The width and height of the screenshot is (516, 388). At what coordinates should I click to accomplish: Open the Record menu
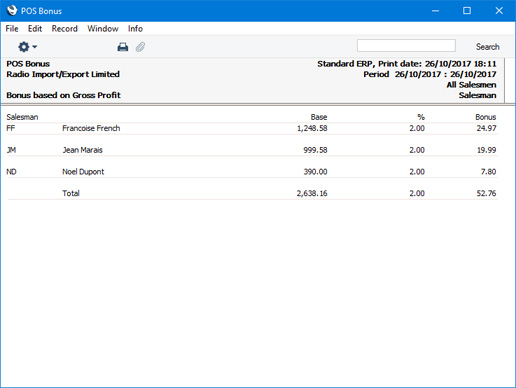[64, 29]
